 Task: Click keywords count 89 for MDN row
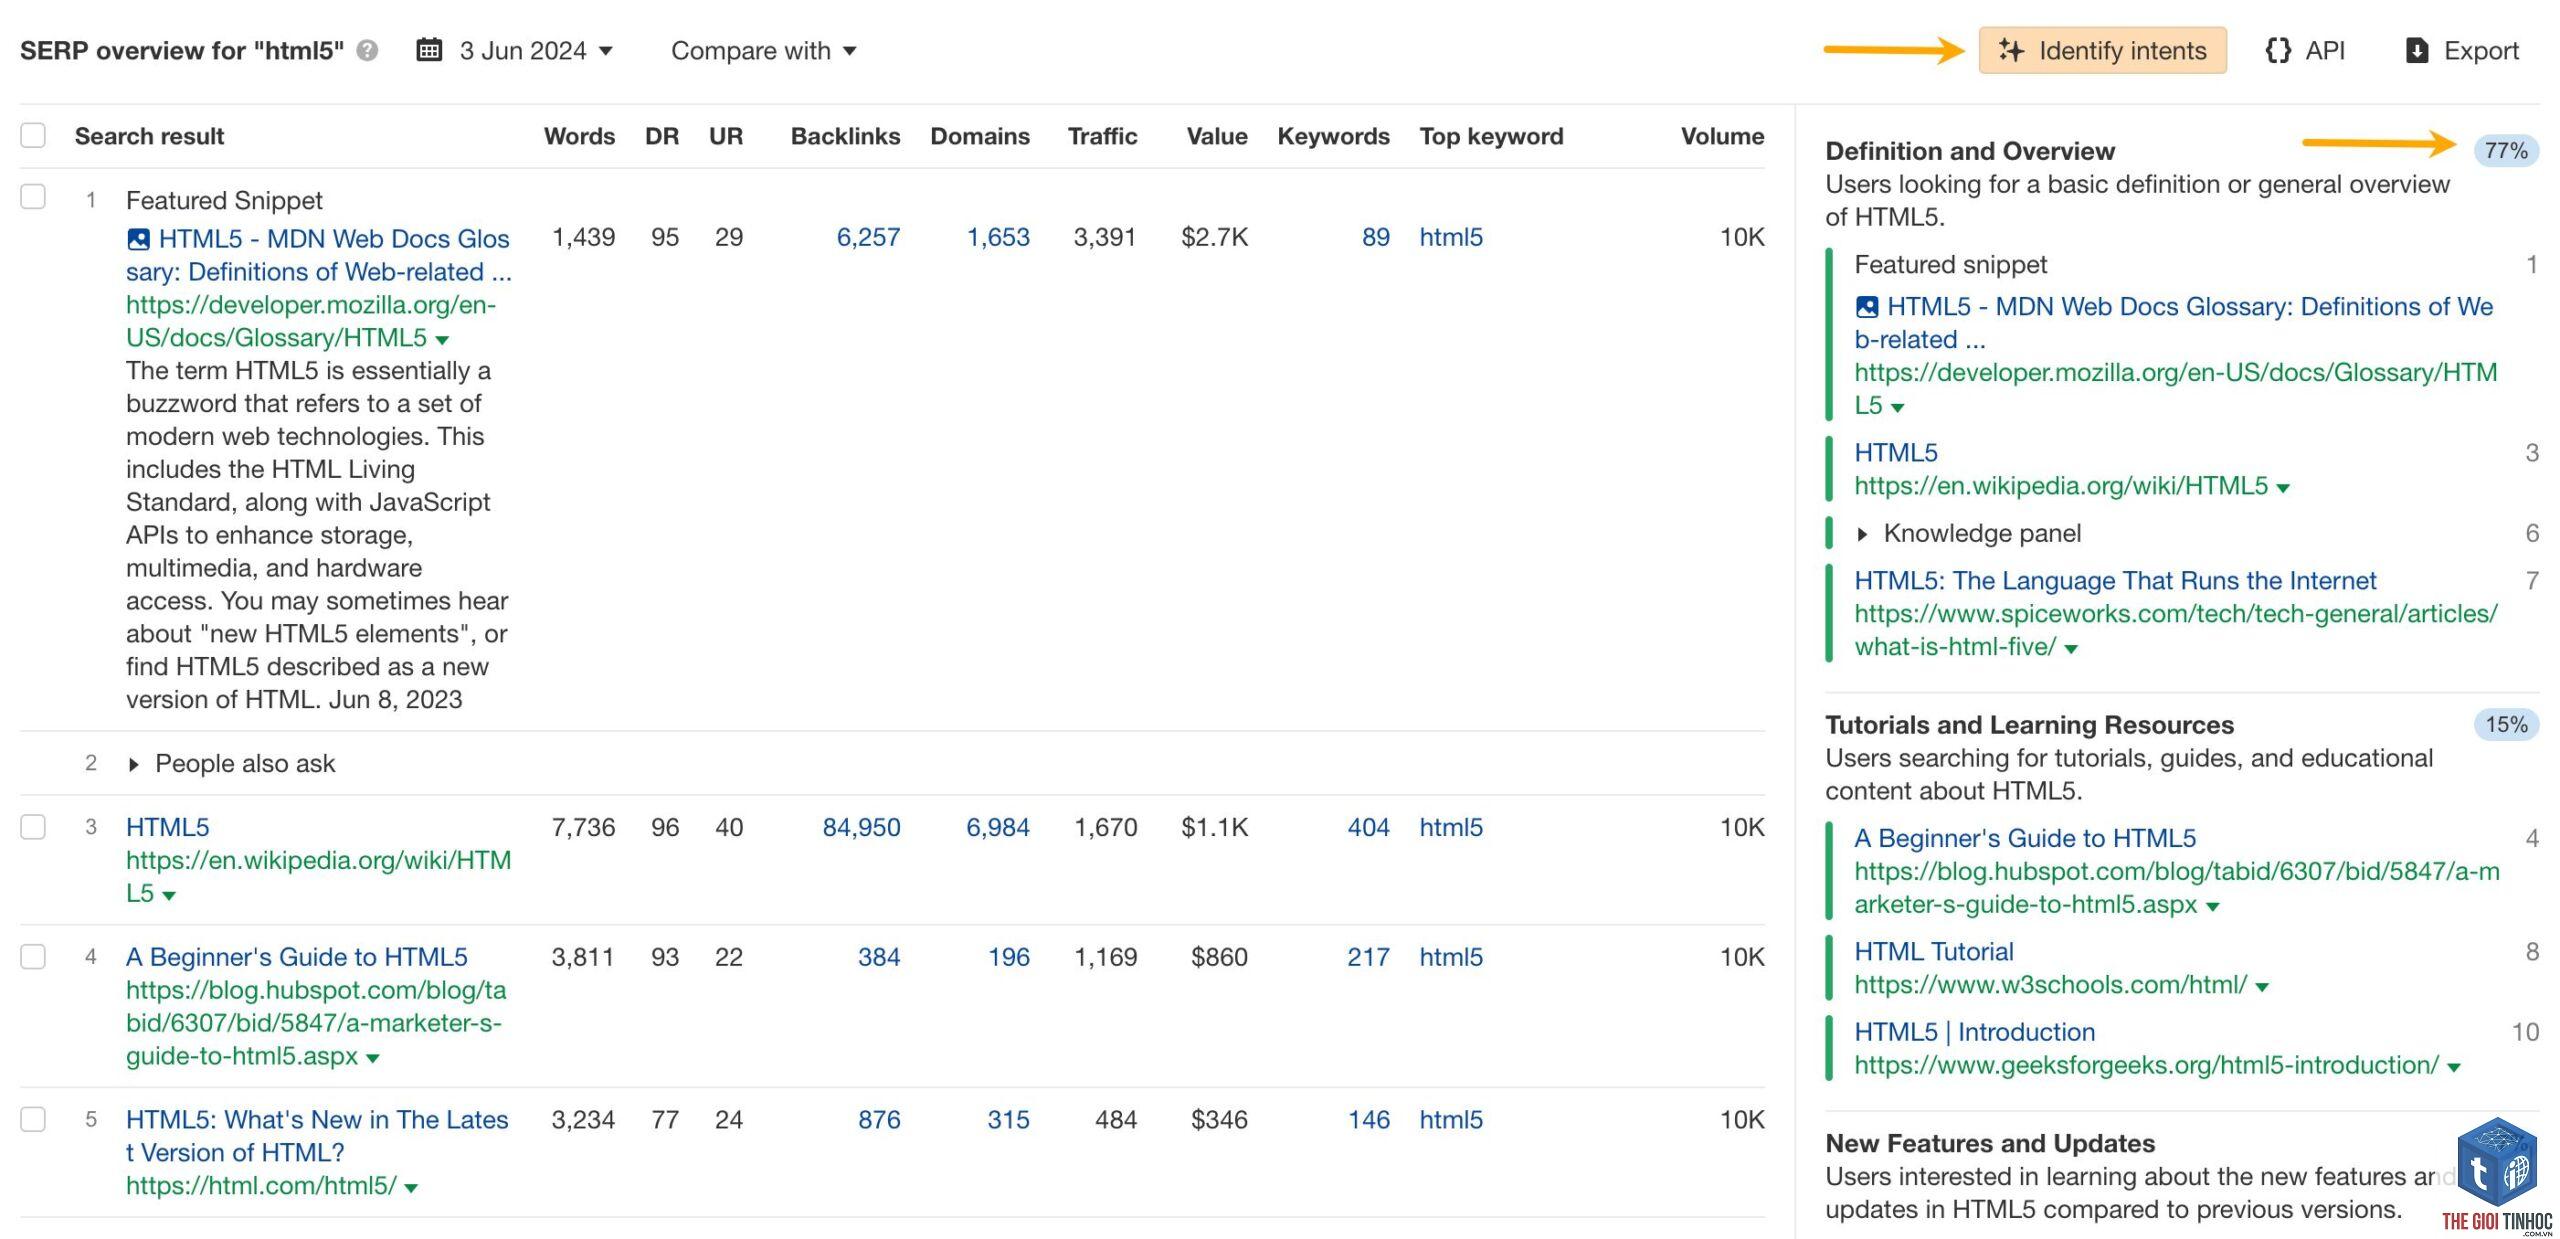pyautogui.click(x=1376, y=237)
